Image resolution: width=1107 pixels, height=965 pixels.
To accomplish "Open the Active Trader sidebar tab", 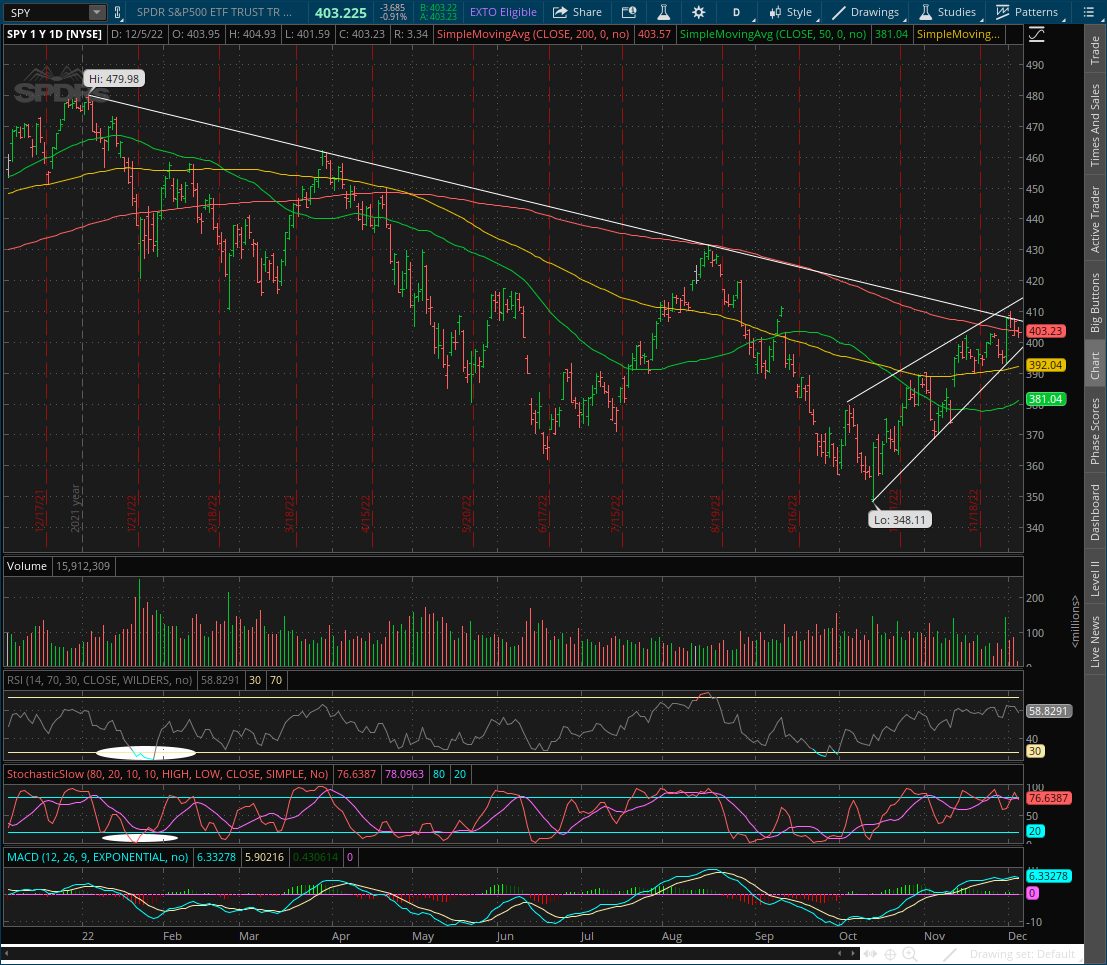I will [1095, 219].
